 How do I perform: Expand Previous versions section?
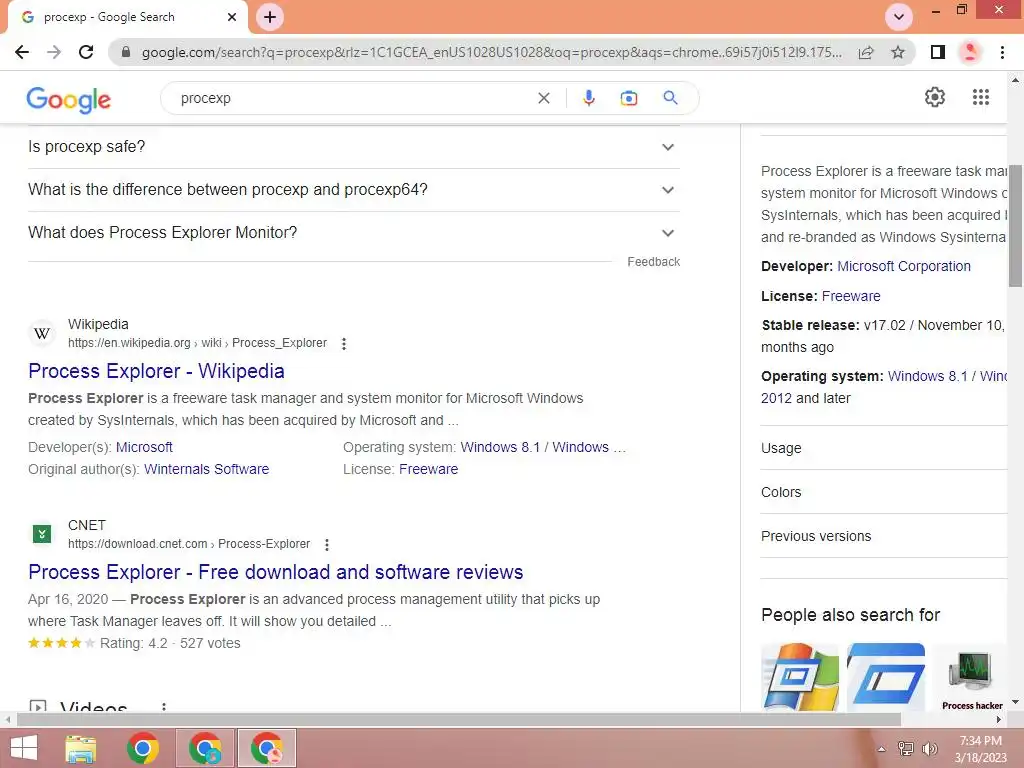(x=884, y=536)
